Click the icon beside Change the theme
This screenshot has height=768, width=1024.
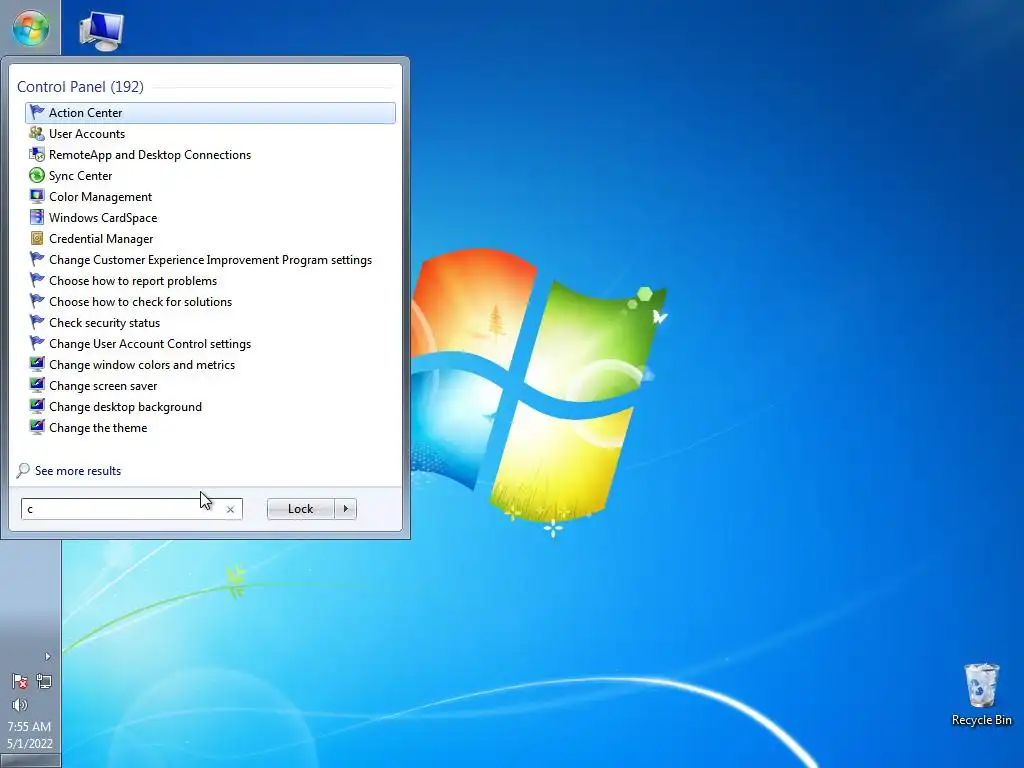[x=37, y=427]
